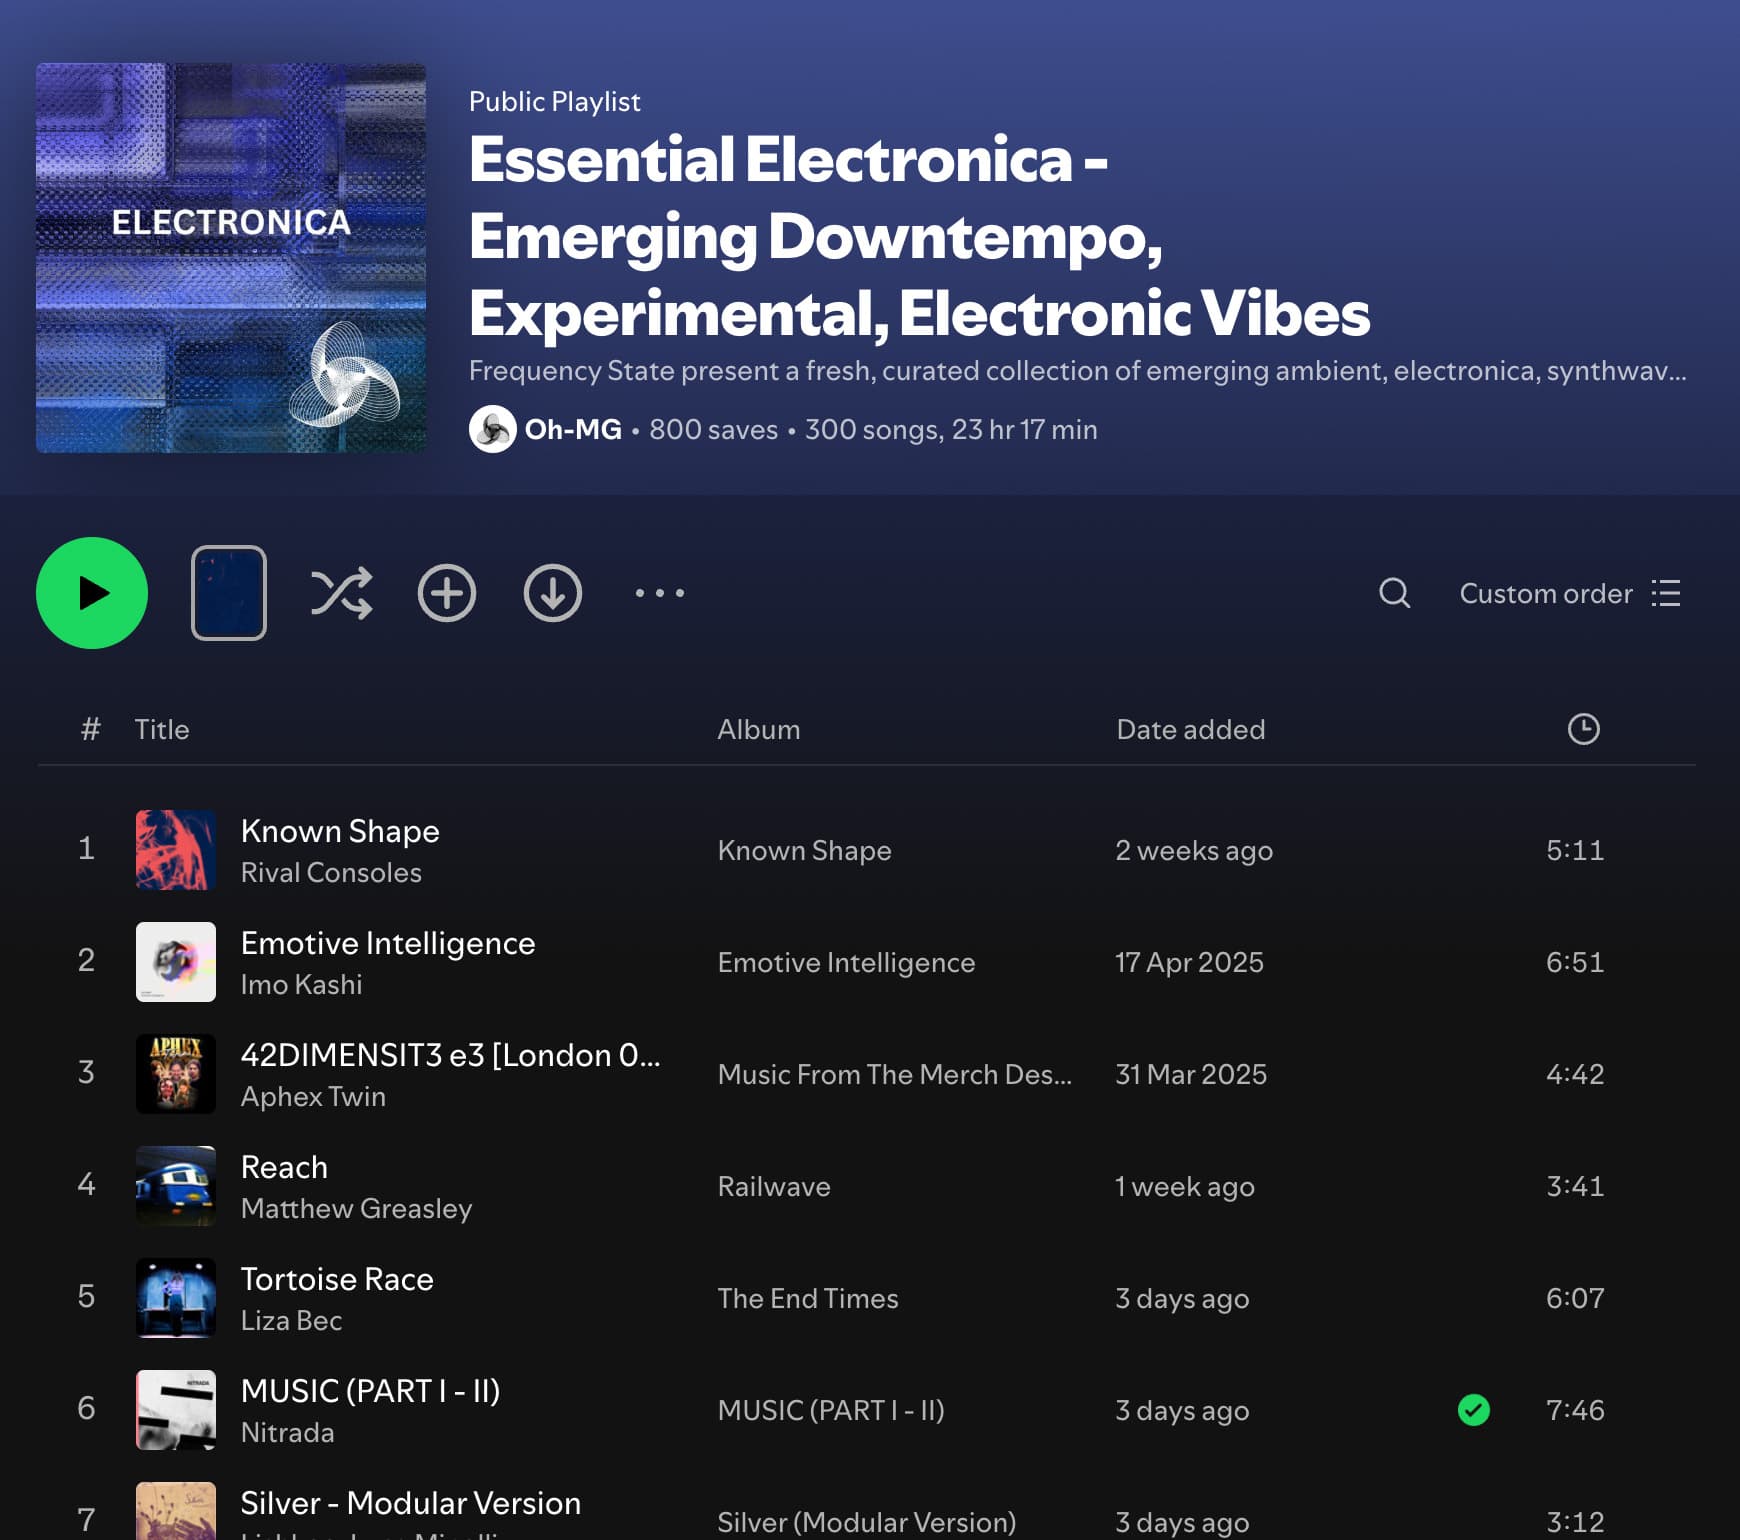Click the 5:11 duration of Known Shape
Screen dimensions: 1740x1540
[1575, 850]
